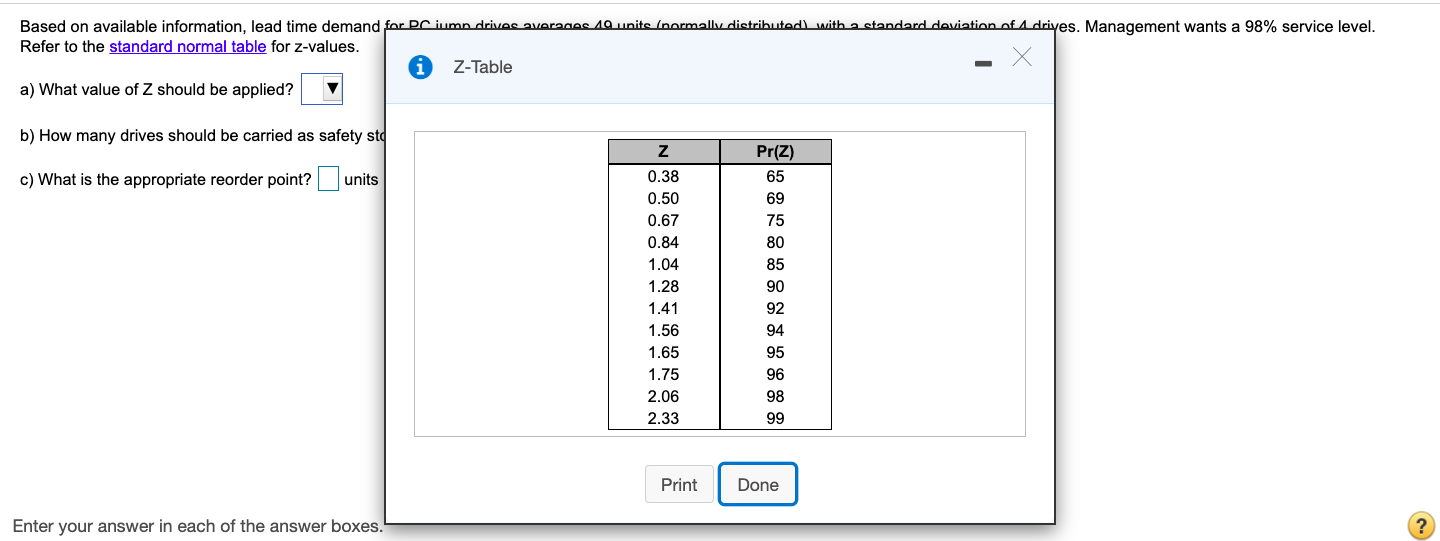
Task: Minimize the Z-Table dialog
Action: pos(983,66)
